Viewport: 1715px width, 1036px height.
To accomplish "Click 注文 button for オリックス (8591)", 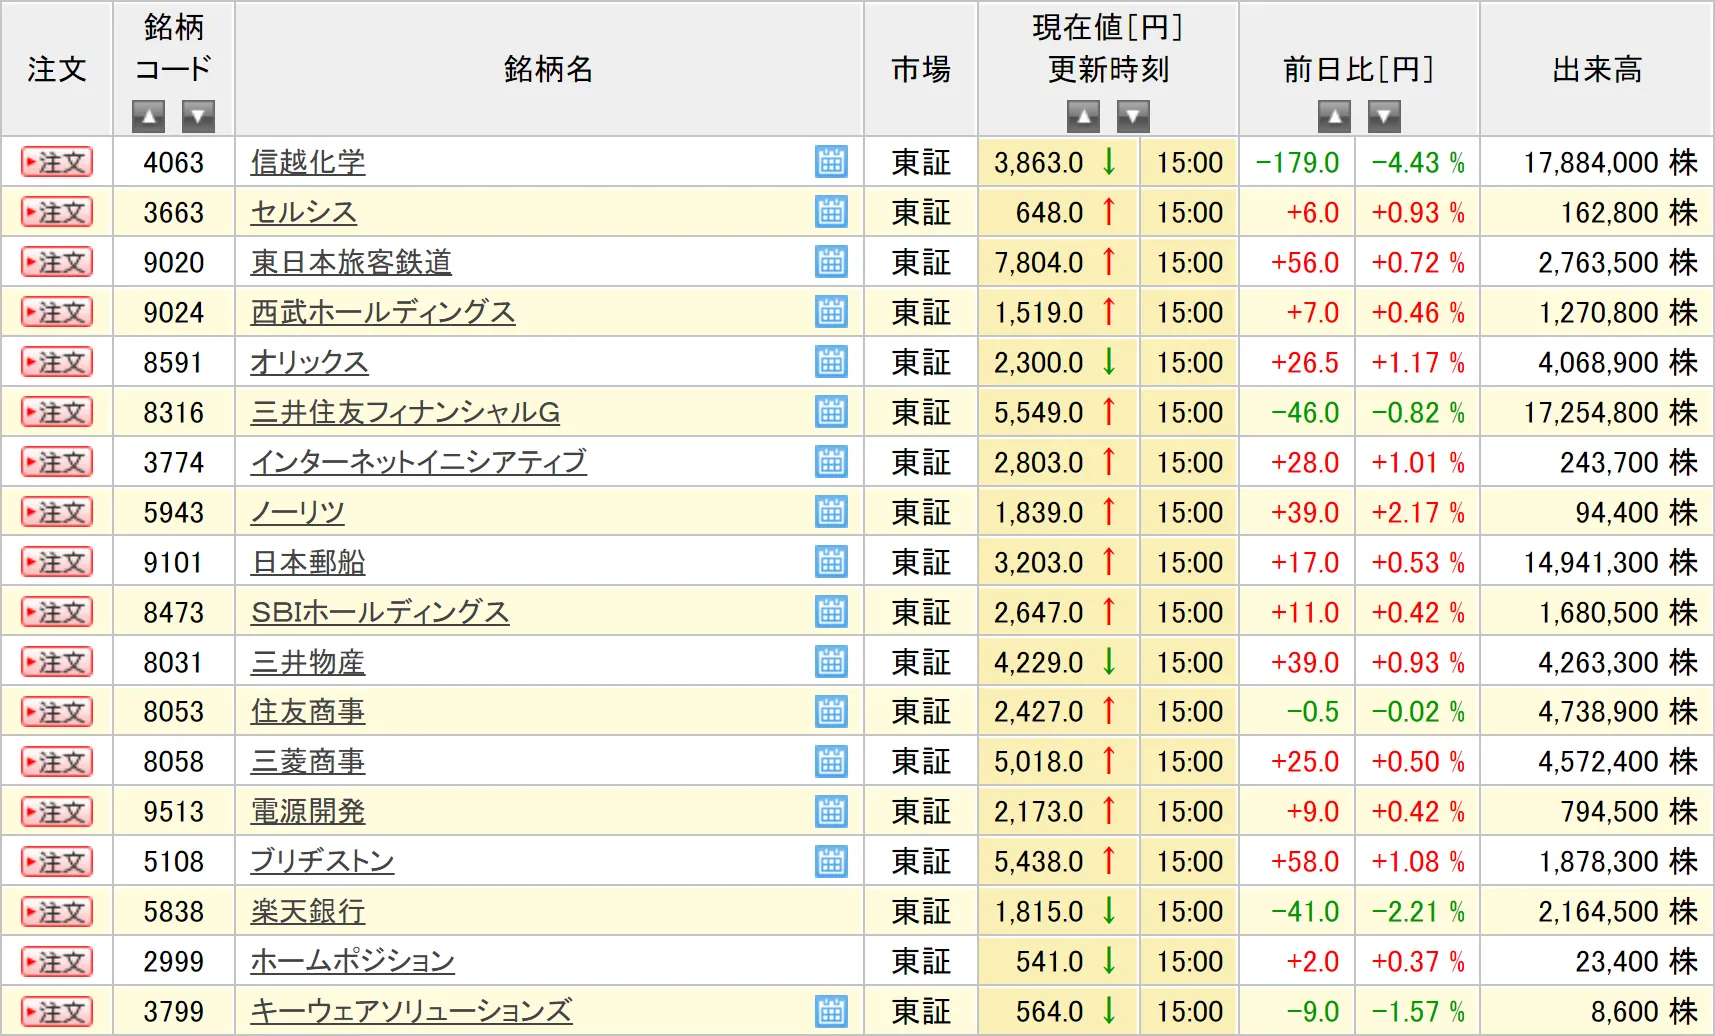I will click(57, 362).
